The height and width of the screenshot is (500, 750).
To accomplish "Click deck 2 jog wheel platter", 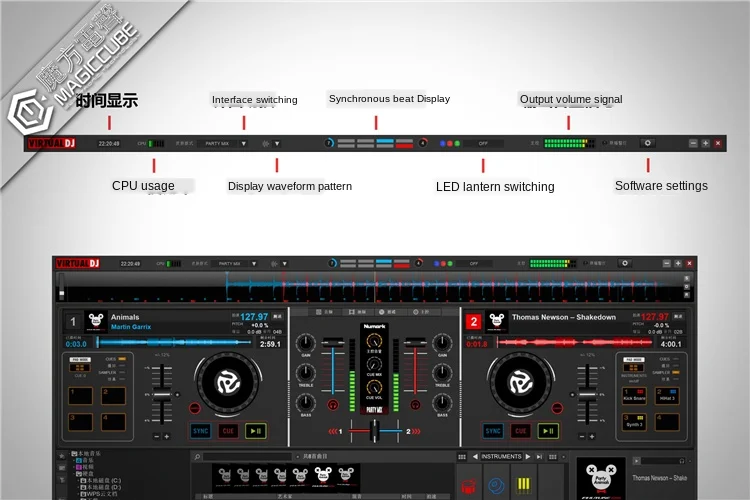I will [x=520, y=383].
